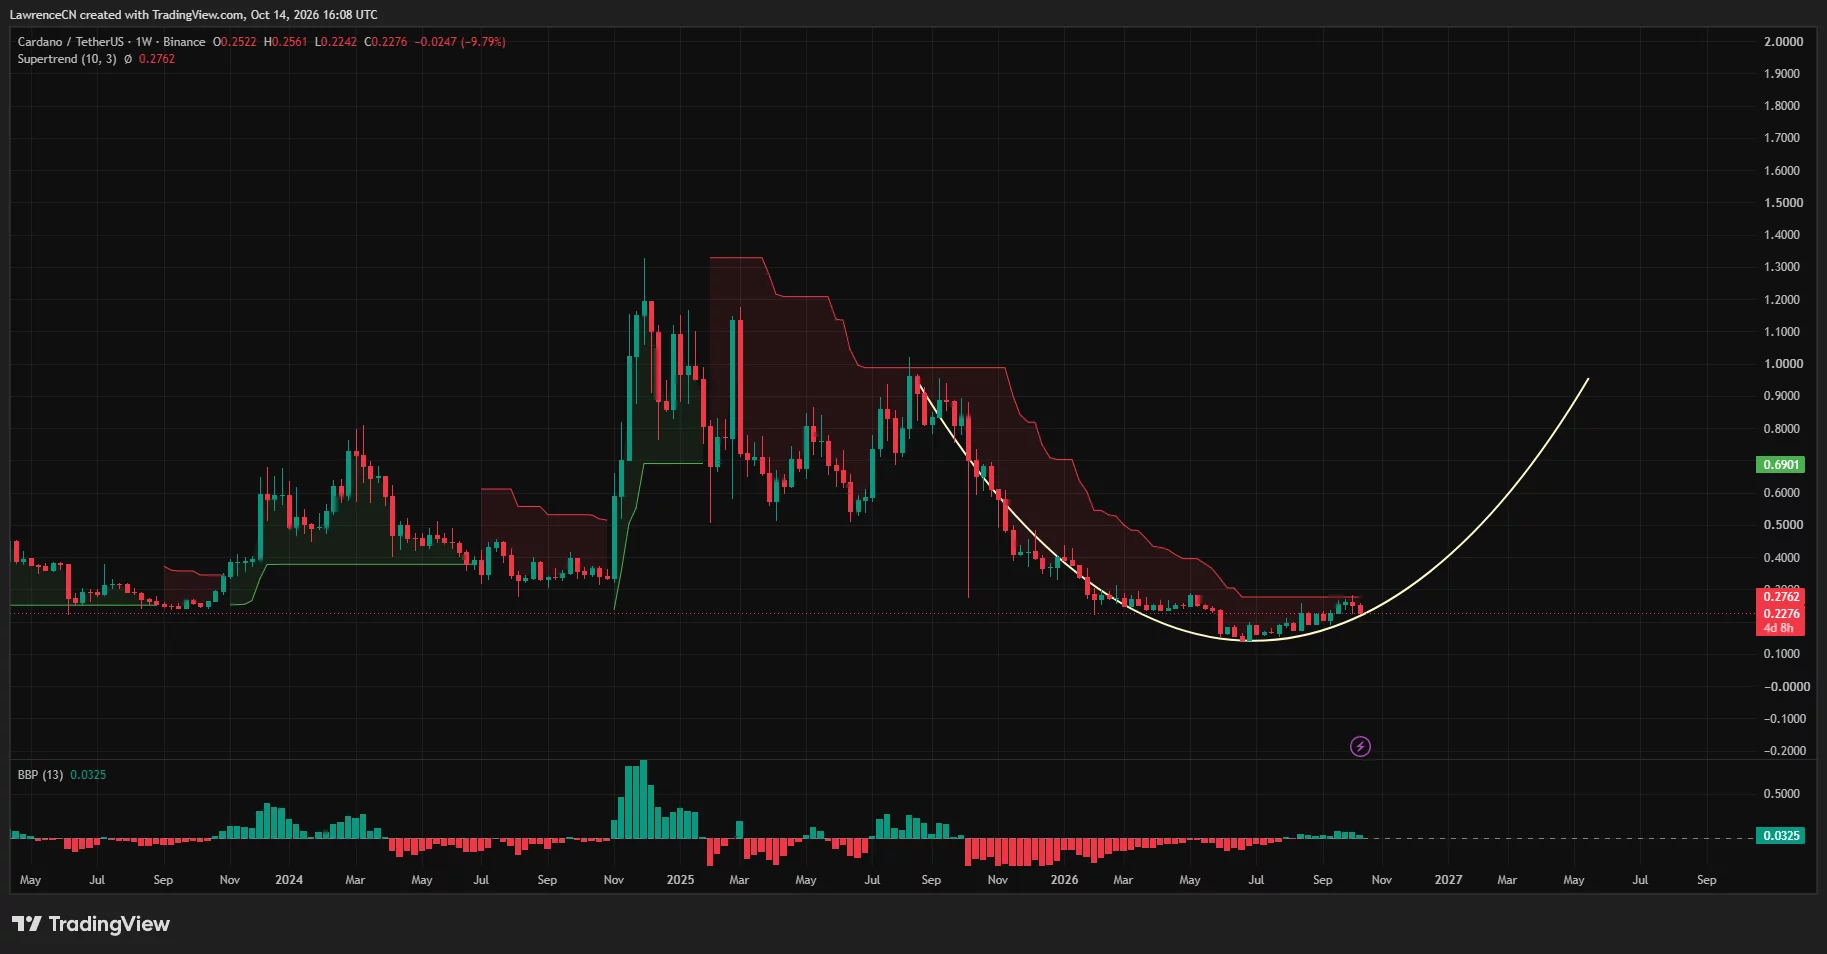
Task: Click the −0.2000 price axis label
Action: coord(1783,751)
